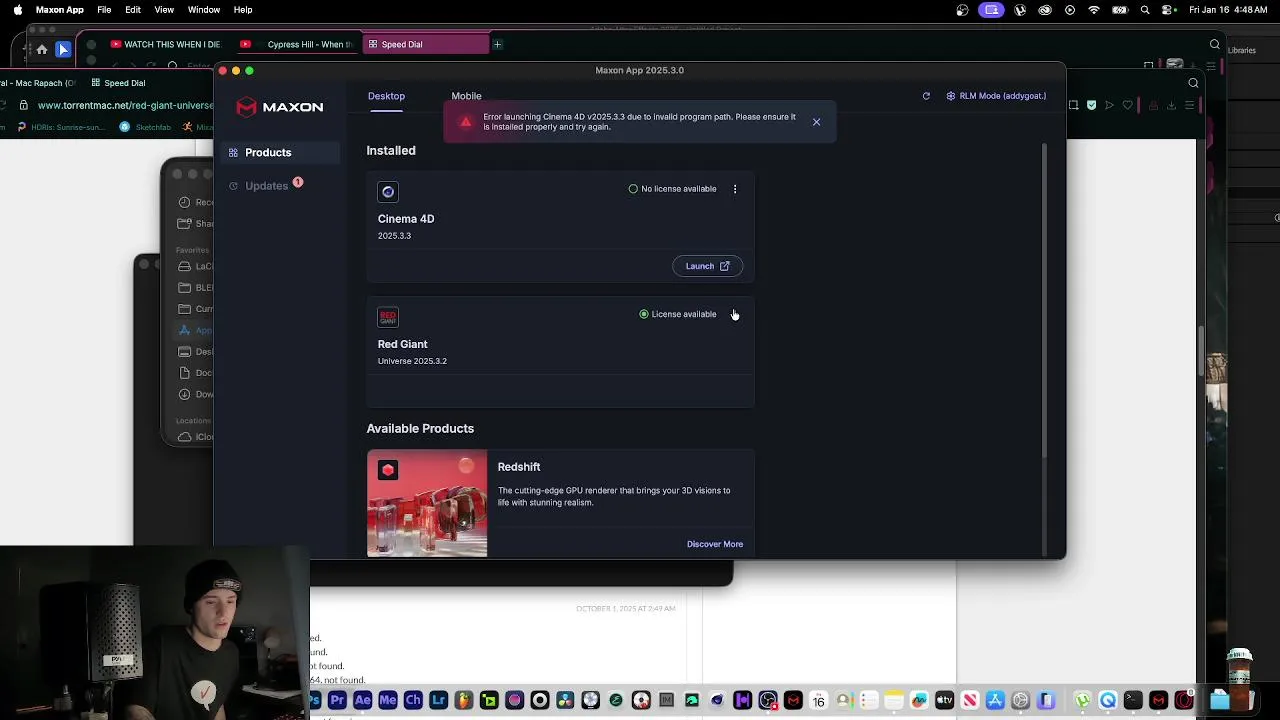
Task: Open Control Center in menu bar
Action: coord(1169,10)
